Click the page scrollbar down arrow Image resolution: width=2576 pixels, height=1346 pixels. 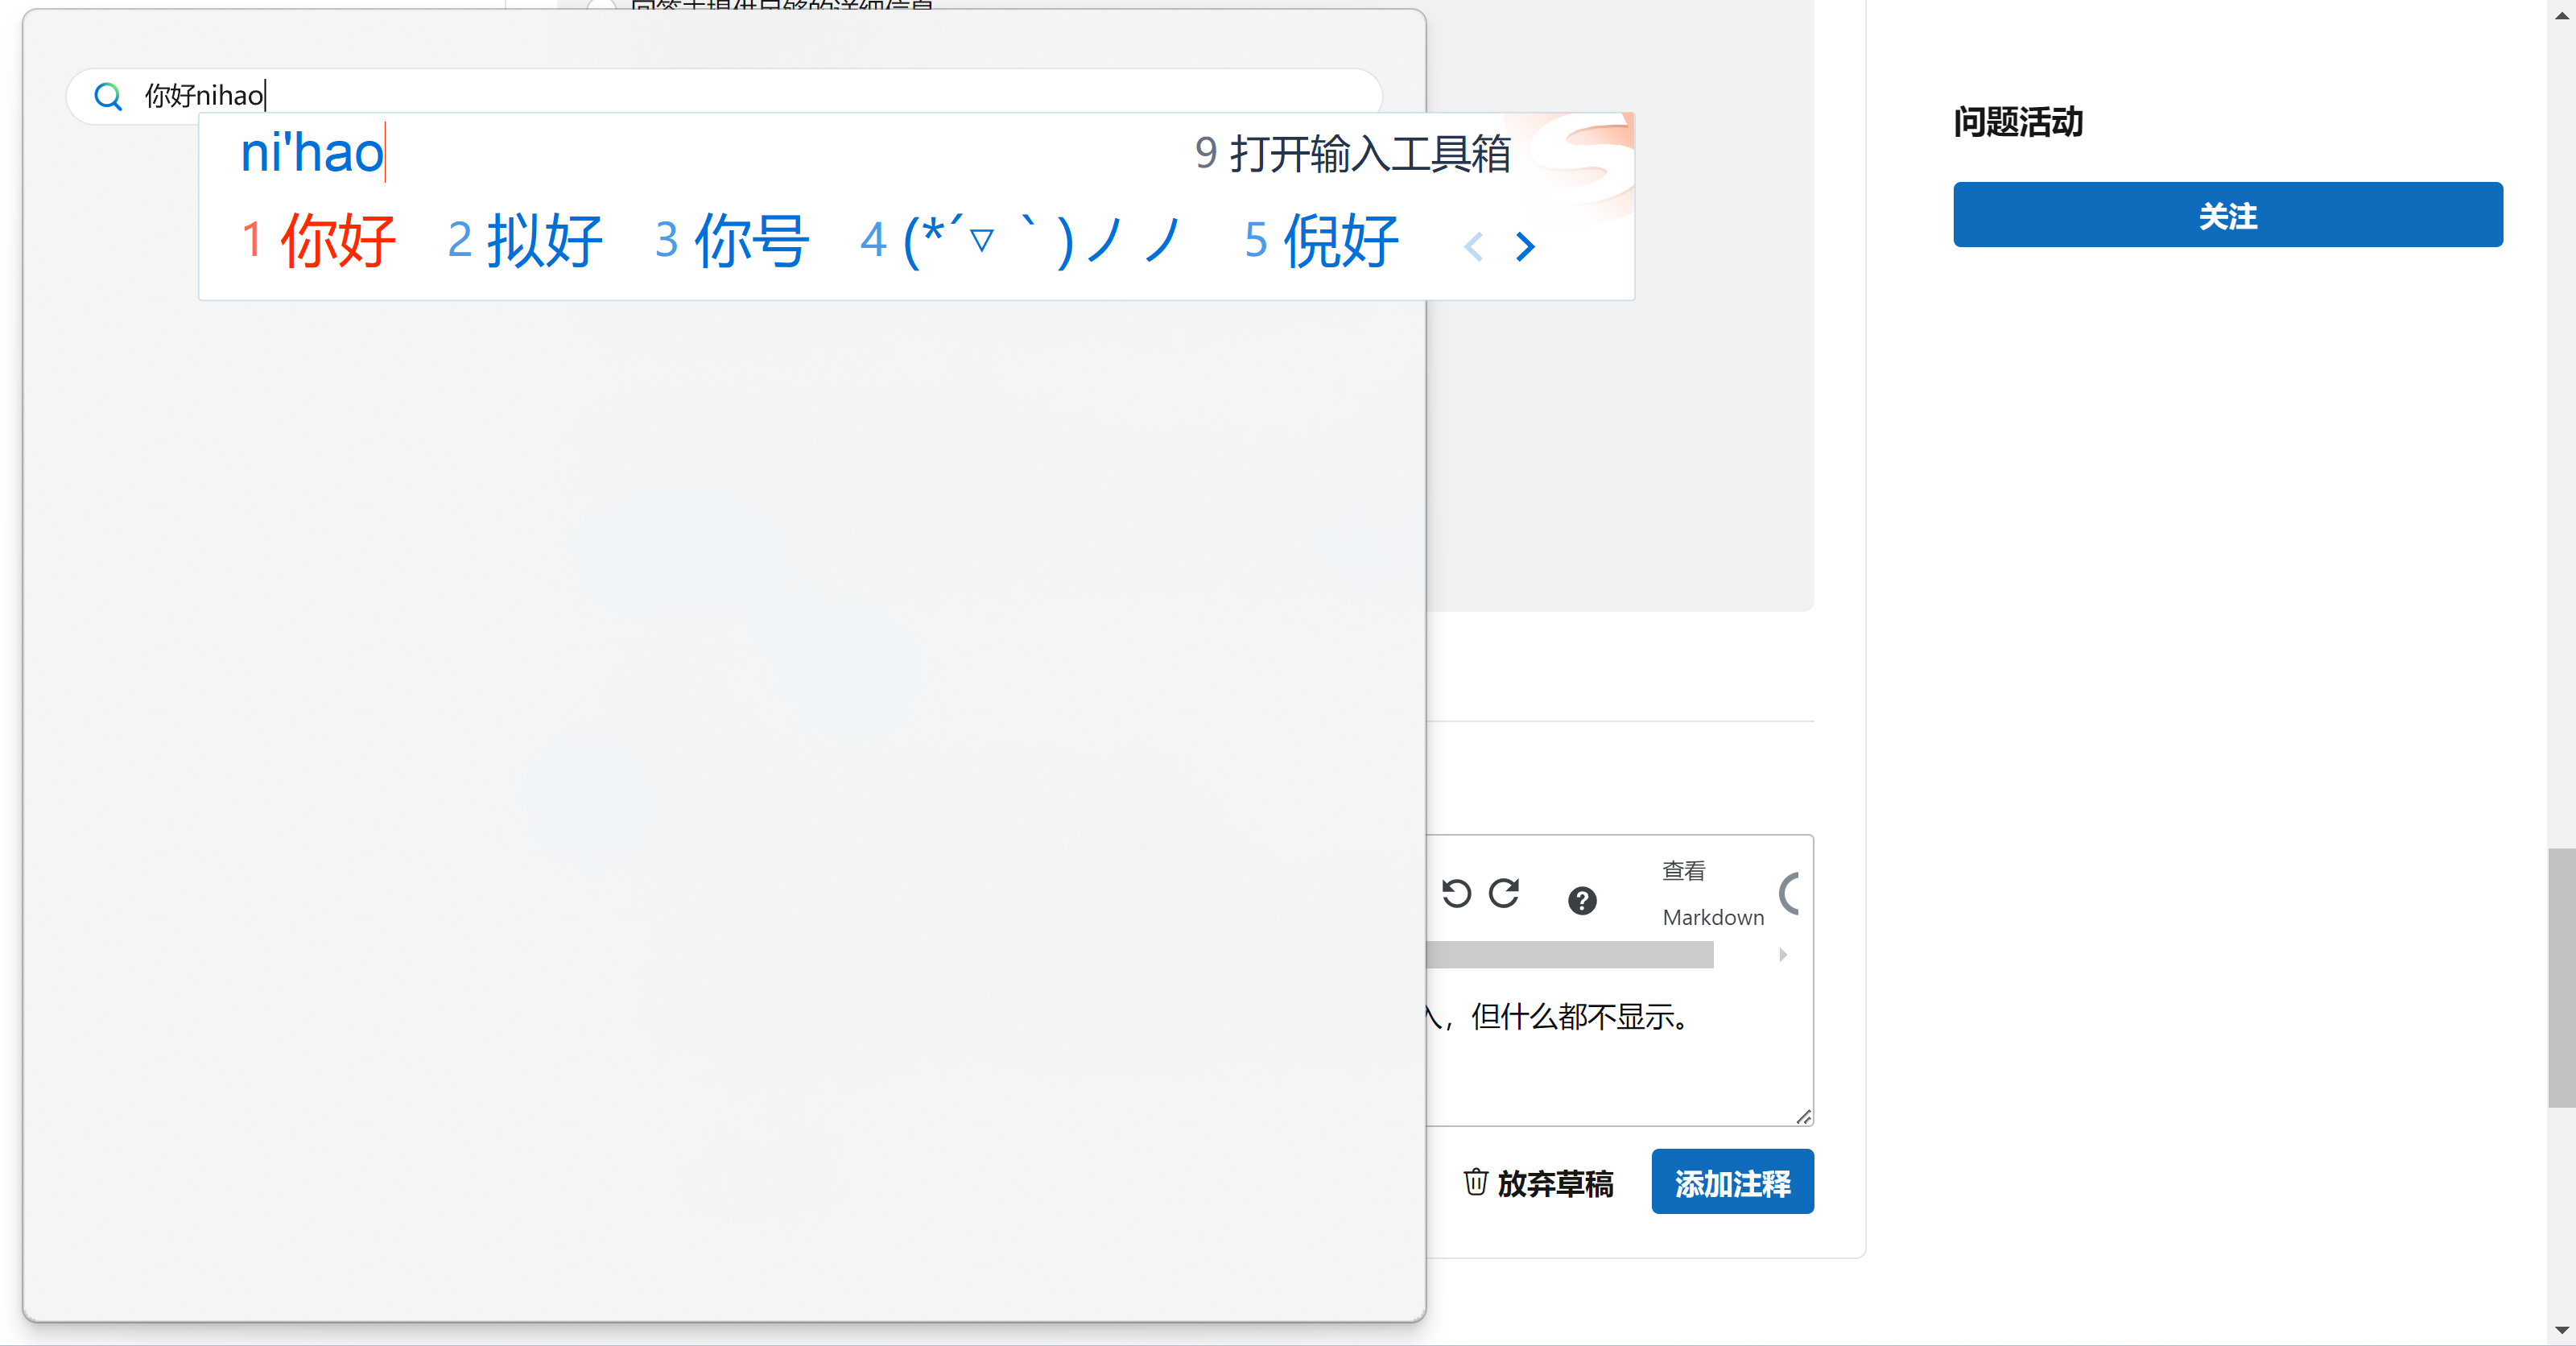(x=2561, y=1330)
